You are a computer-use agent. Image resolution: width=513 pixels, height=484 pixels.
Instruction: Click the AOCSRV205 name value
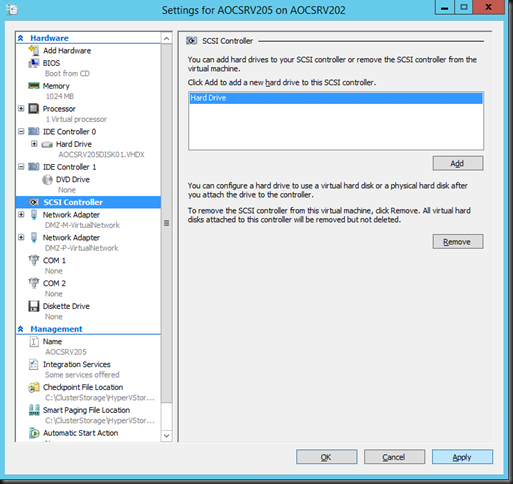66,352
